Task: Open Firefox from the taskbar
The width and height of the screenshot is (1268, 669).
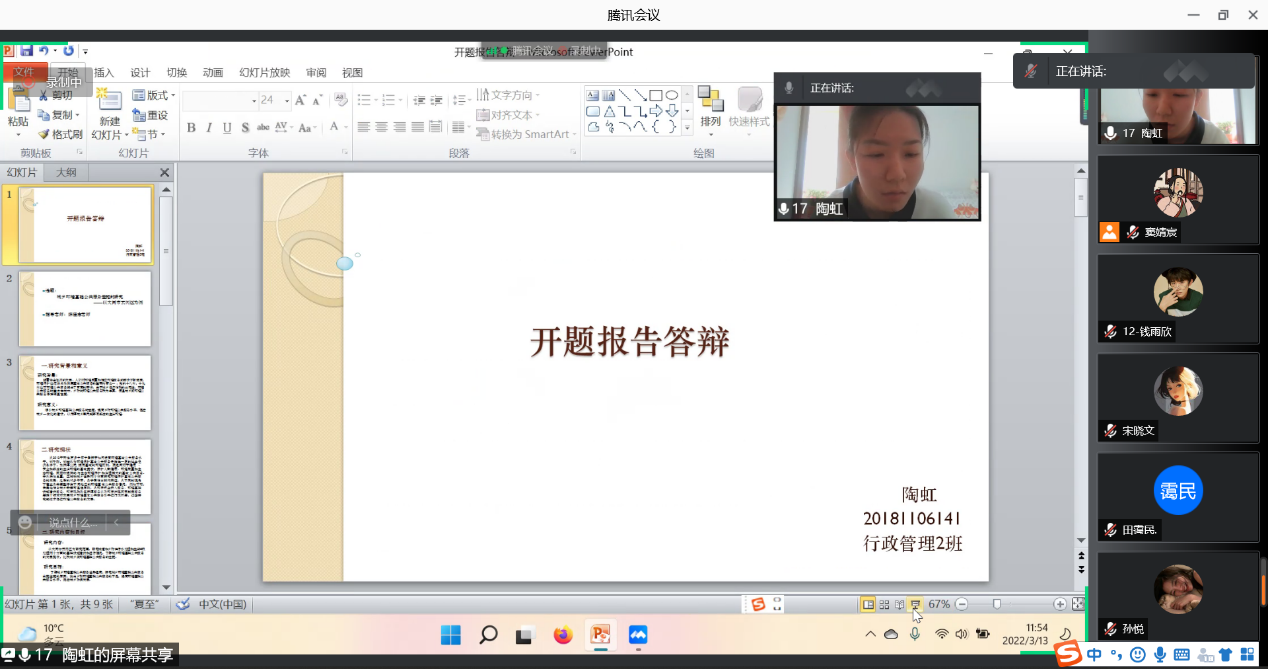Action: click(562, 635)
